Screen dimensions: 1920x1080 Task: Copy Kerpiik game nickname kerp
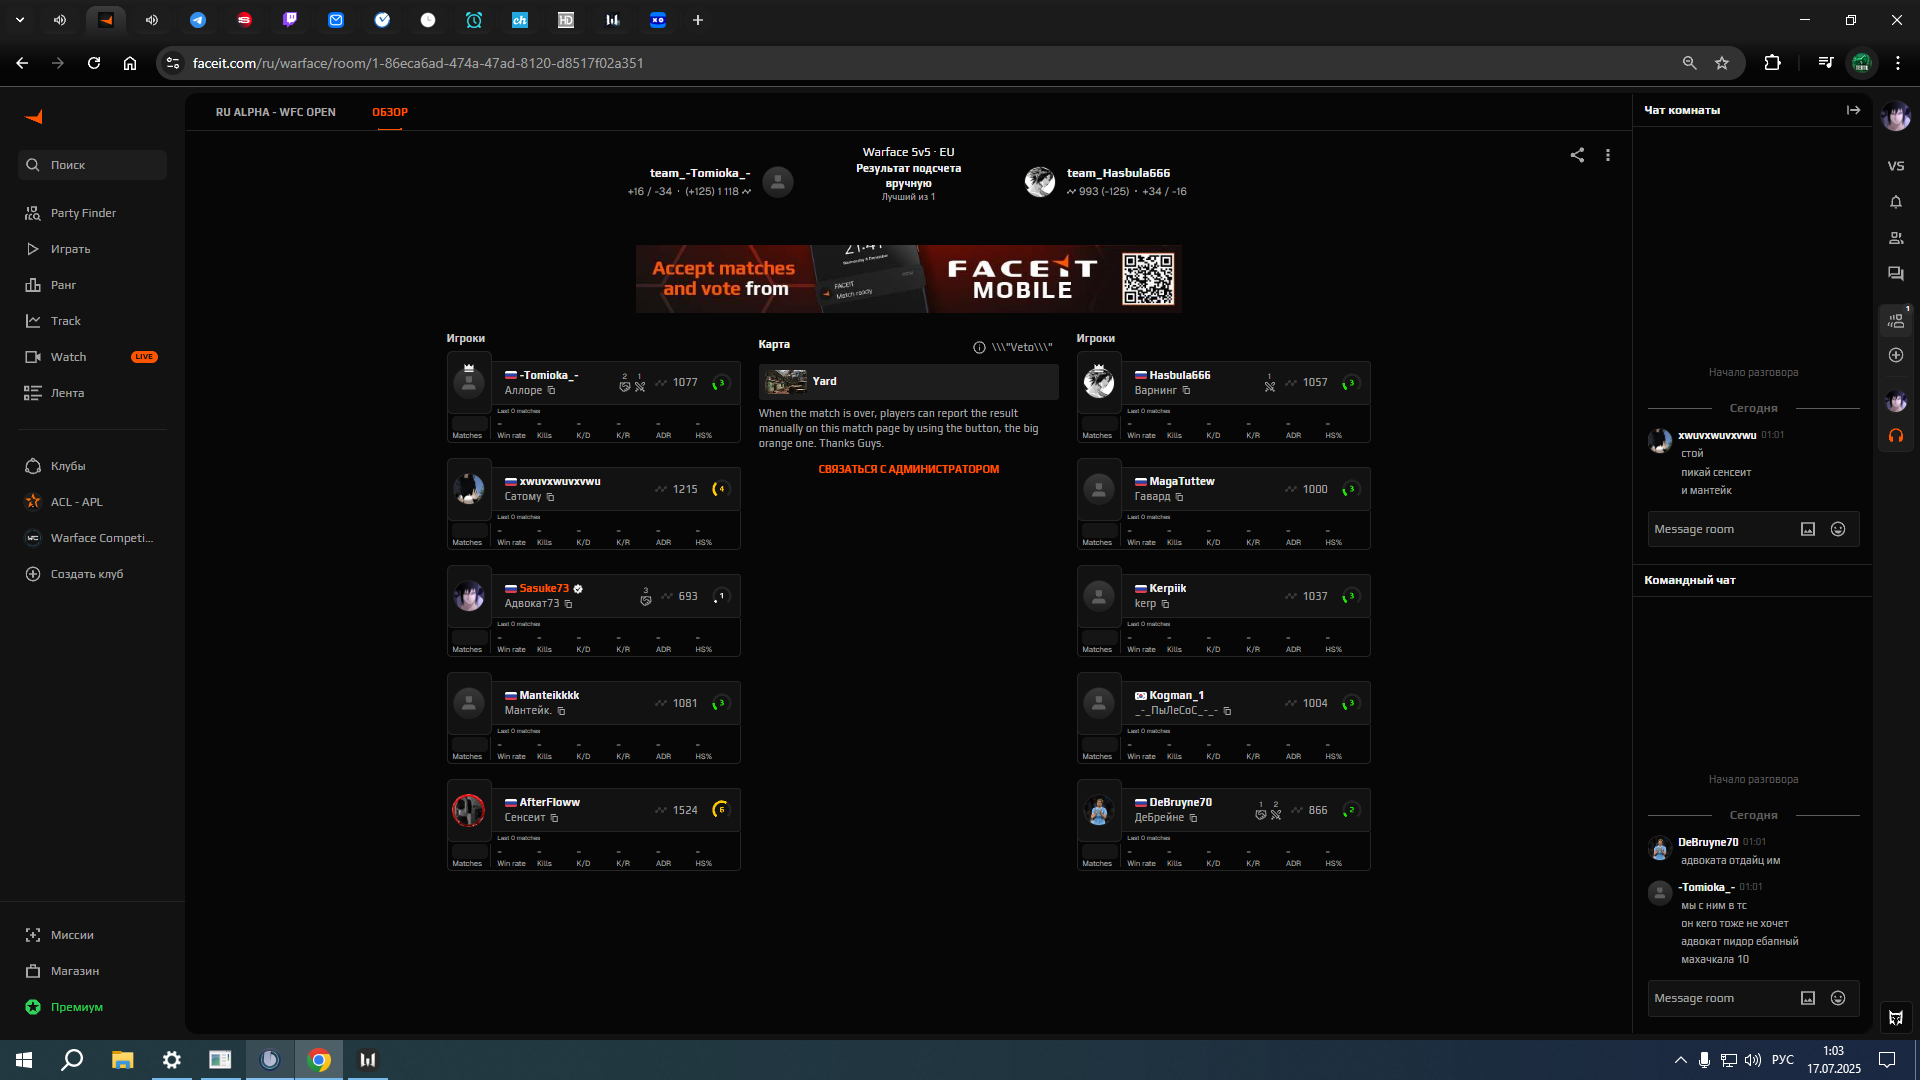(x=1165, y=604)
